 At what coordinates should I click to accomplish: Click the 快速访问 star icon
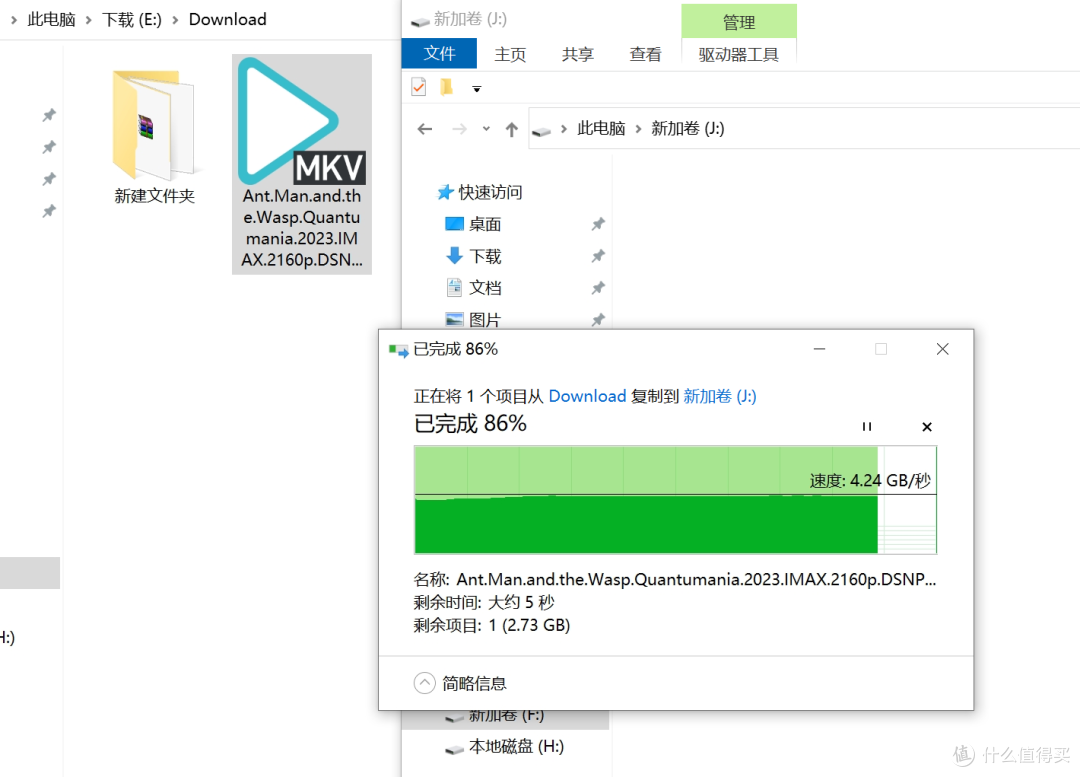coord(445,192)
